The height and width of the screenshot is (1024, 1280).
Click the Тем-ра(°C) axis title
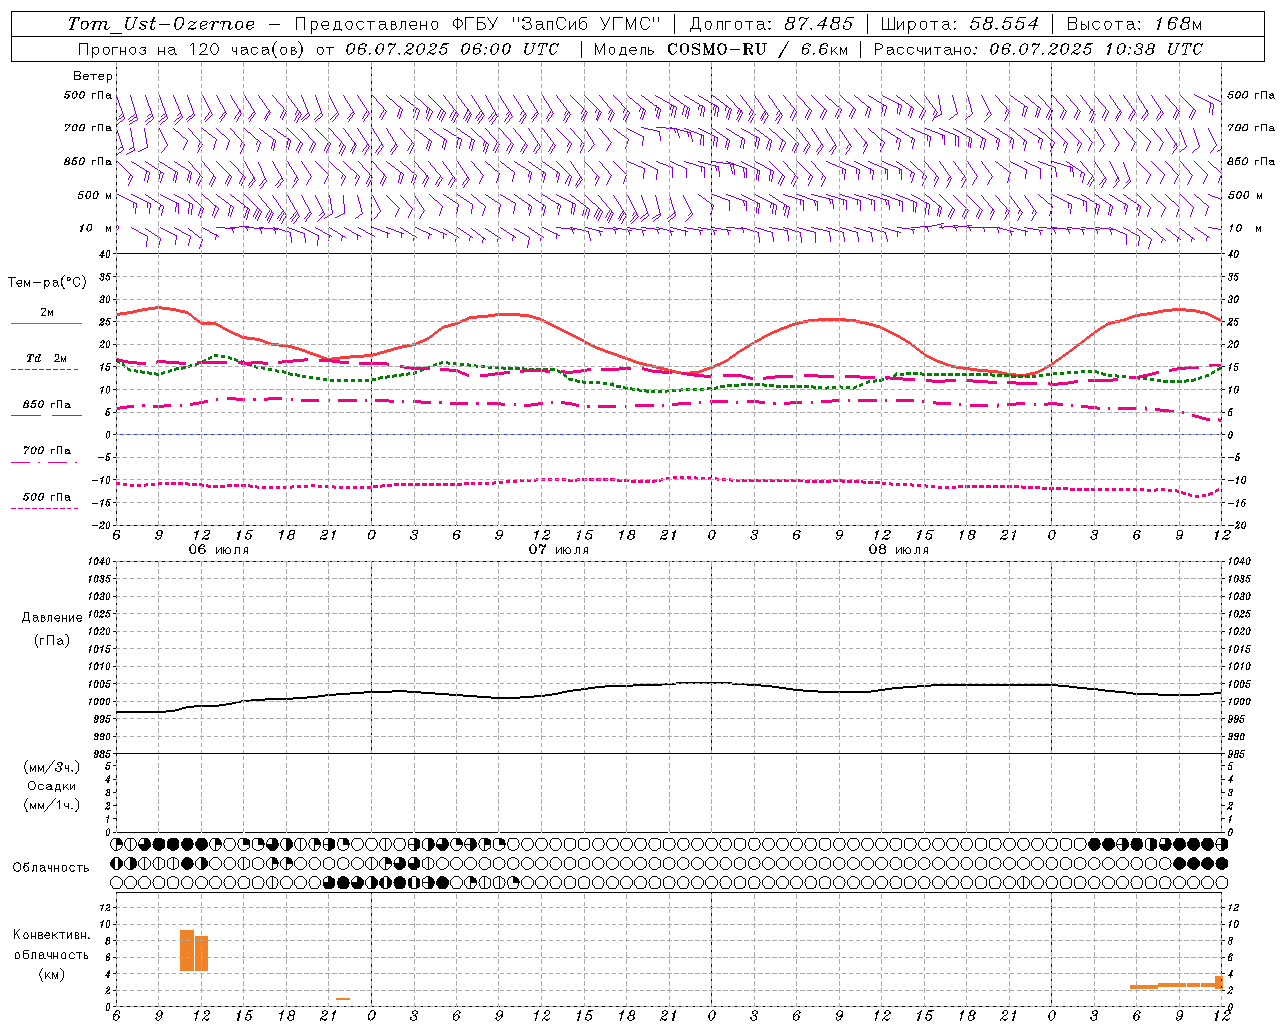click(47, 283)
